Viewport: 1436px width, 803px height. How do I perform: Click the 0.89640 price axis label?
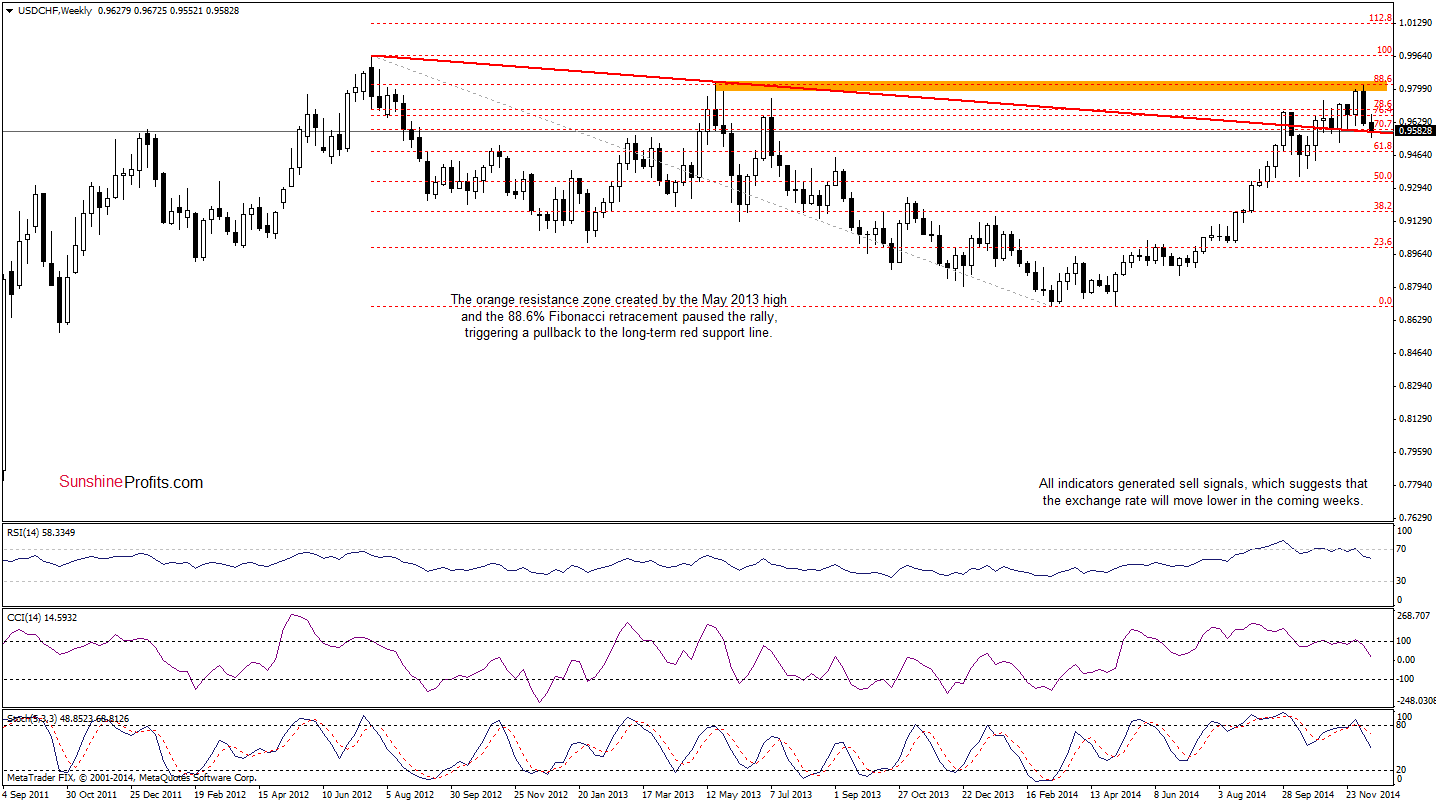[x=1416, y=254]
